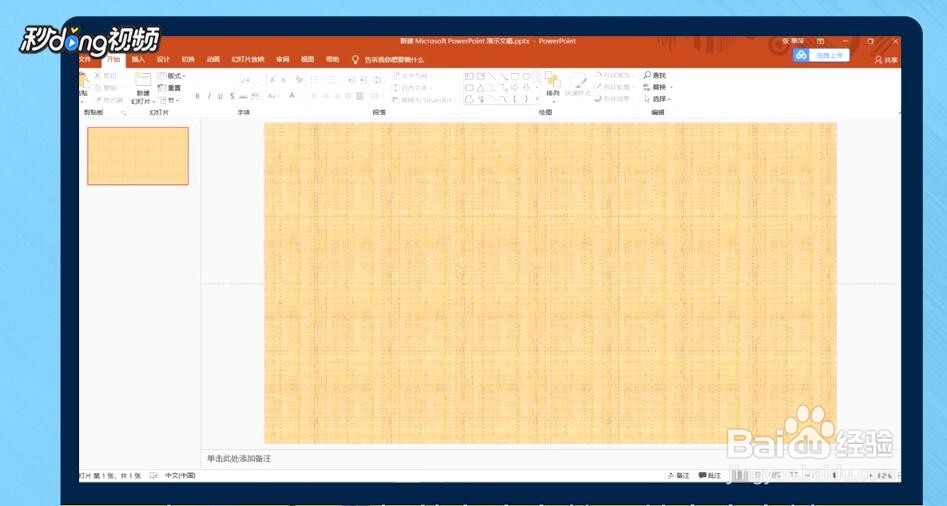This screenshot has width=947, height=506.
Task: Open 形状效果 (Shape Effects) dropdown
Action: click(x=614, y=98)
